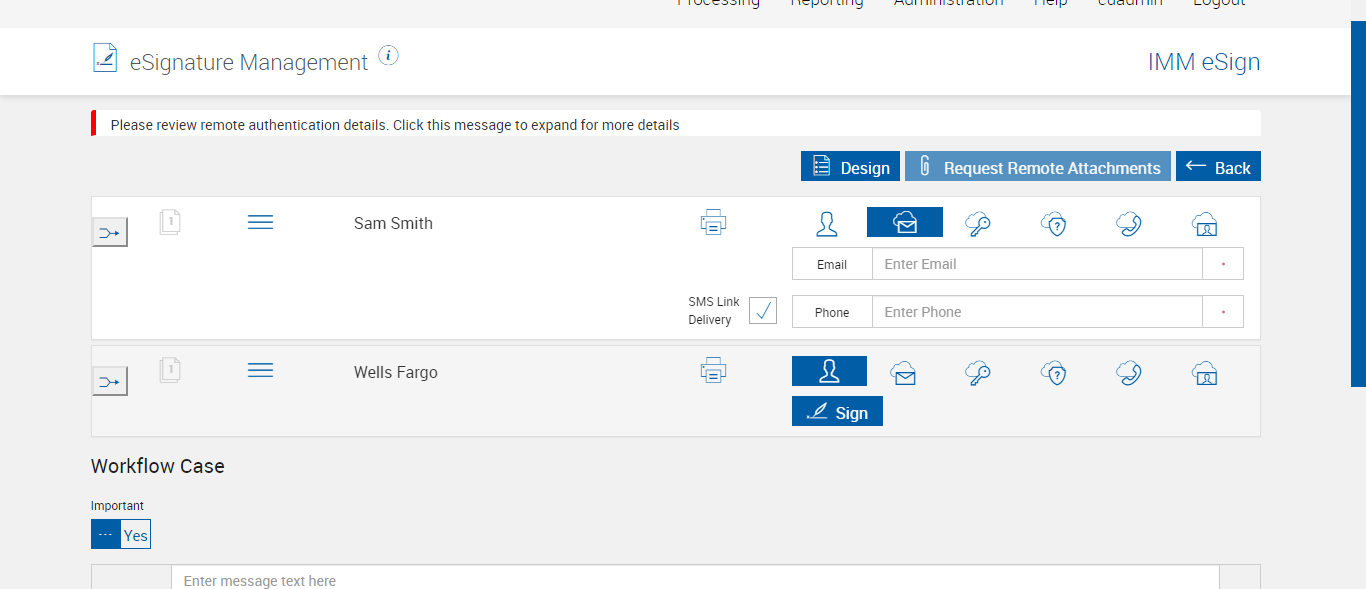Choose shield question authentication for Sam Smith
Viewport: 1366px width, 589px height.
click(1054, 223)
